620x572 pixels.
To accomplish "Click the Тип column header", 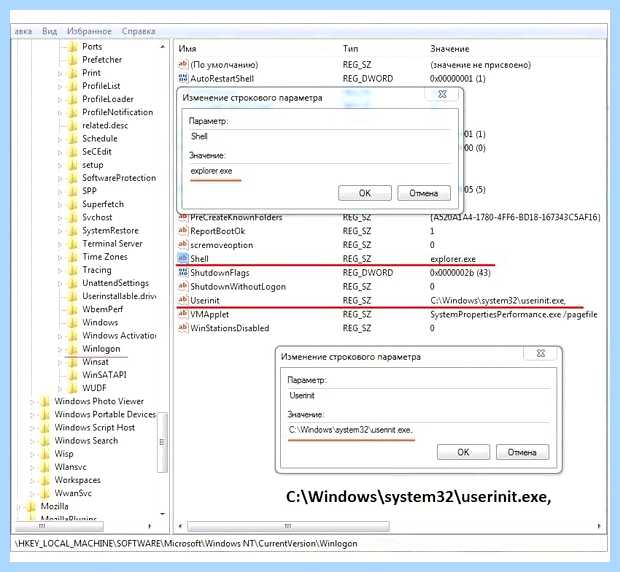I will (350, 49).
